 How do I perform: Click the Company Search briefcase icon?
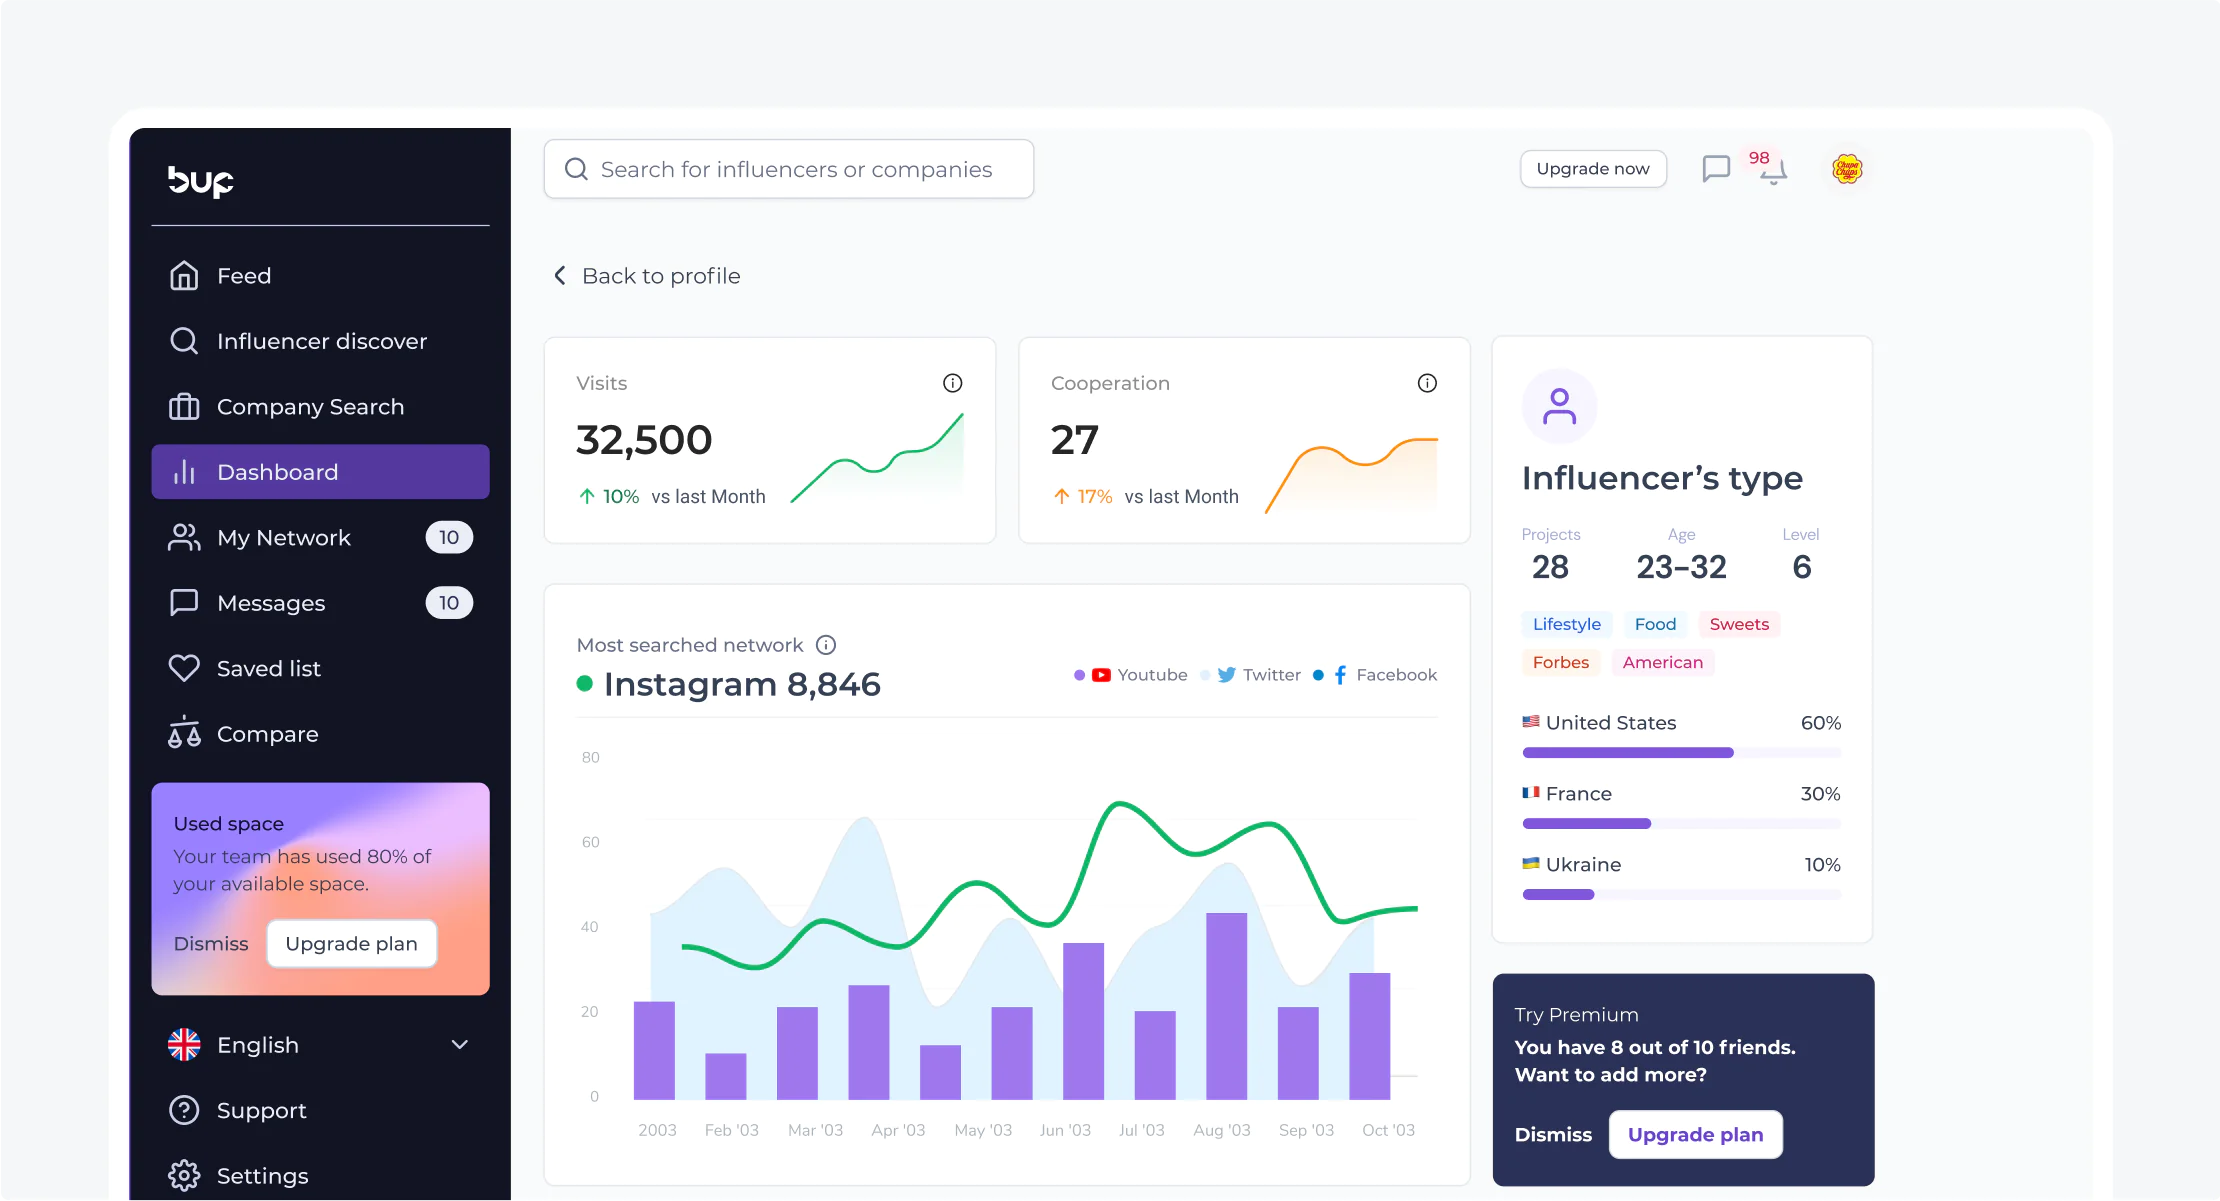(184, 406)
